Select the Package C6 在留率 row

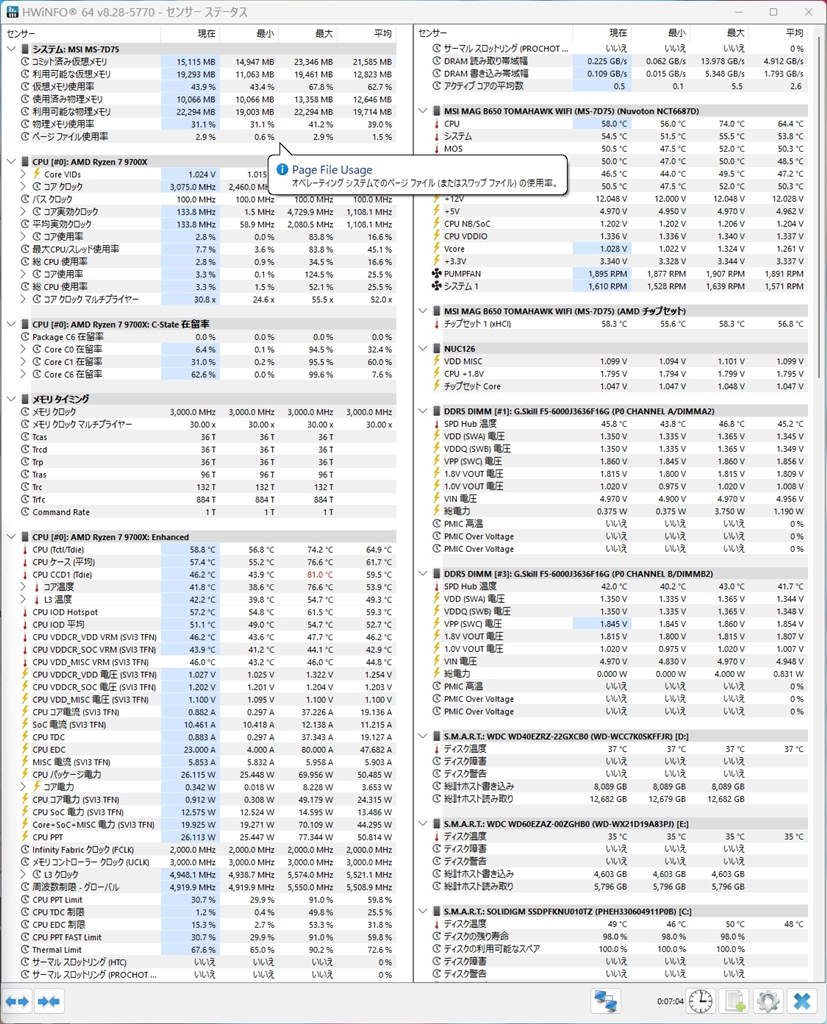[x=206, y=337]
